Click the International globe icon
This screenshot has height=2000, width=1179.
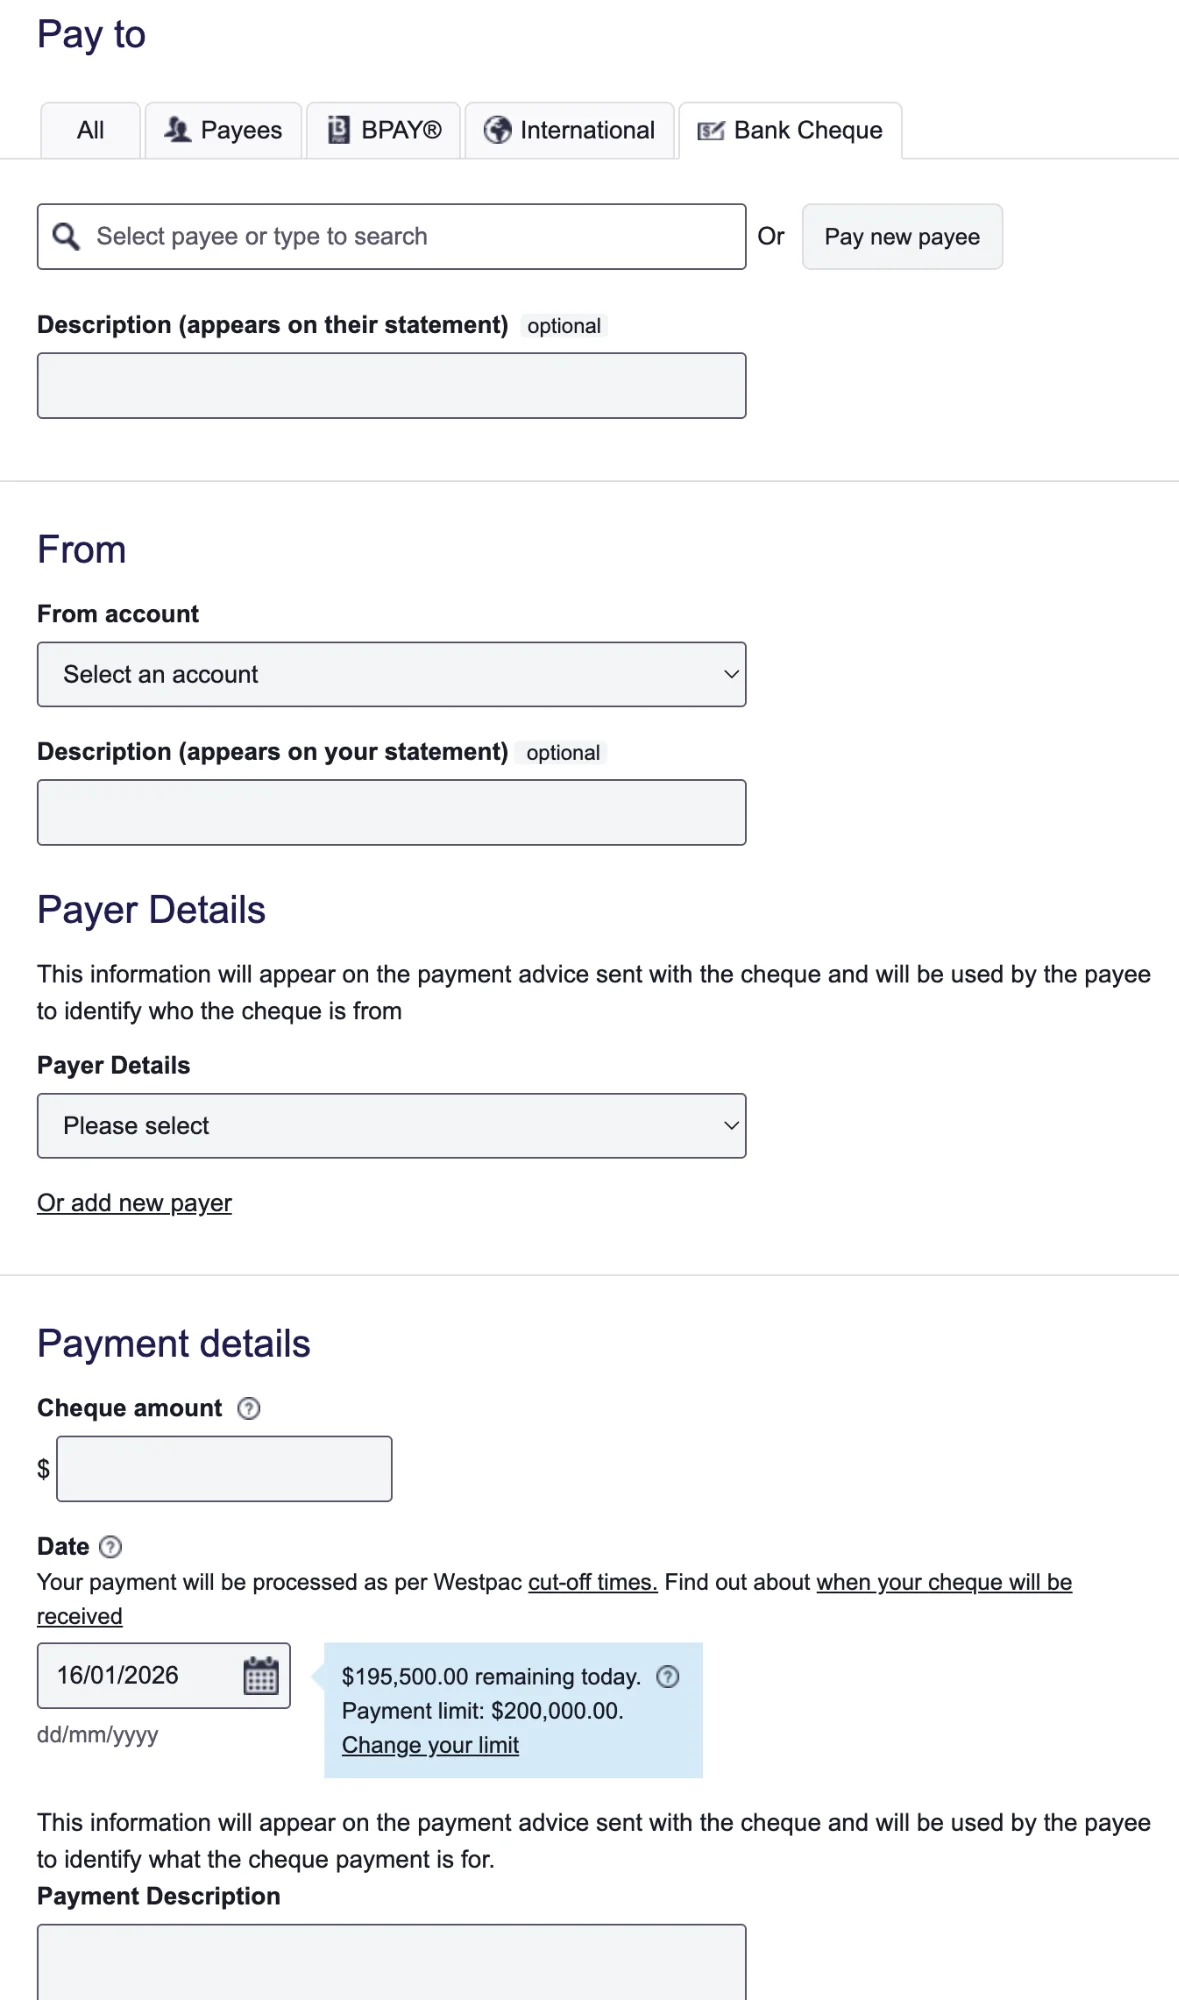tap(497, 129)
